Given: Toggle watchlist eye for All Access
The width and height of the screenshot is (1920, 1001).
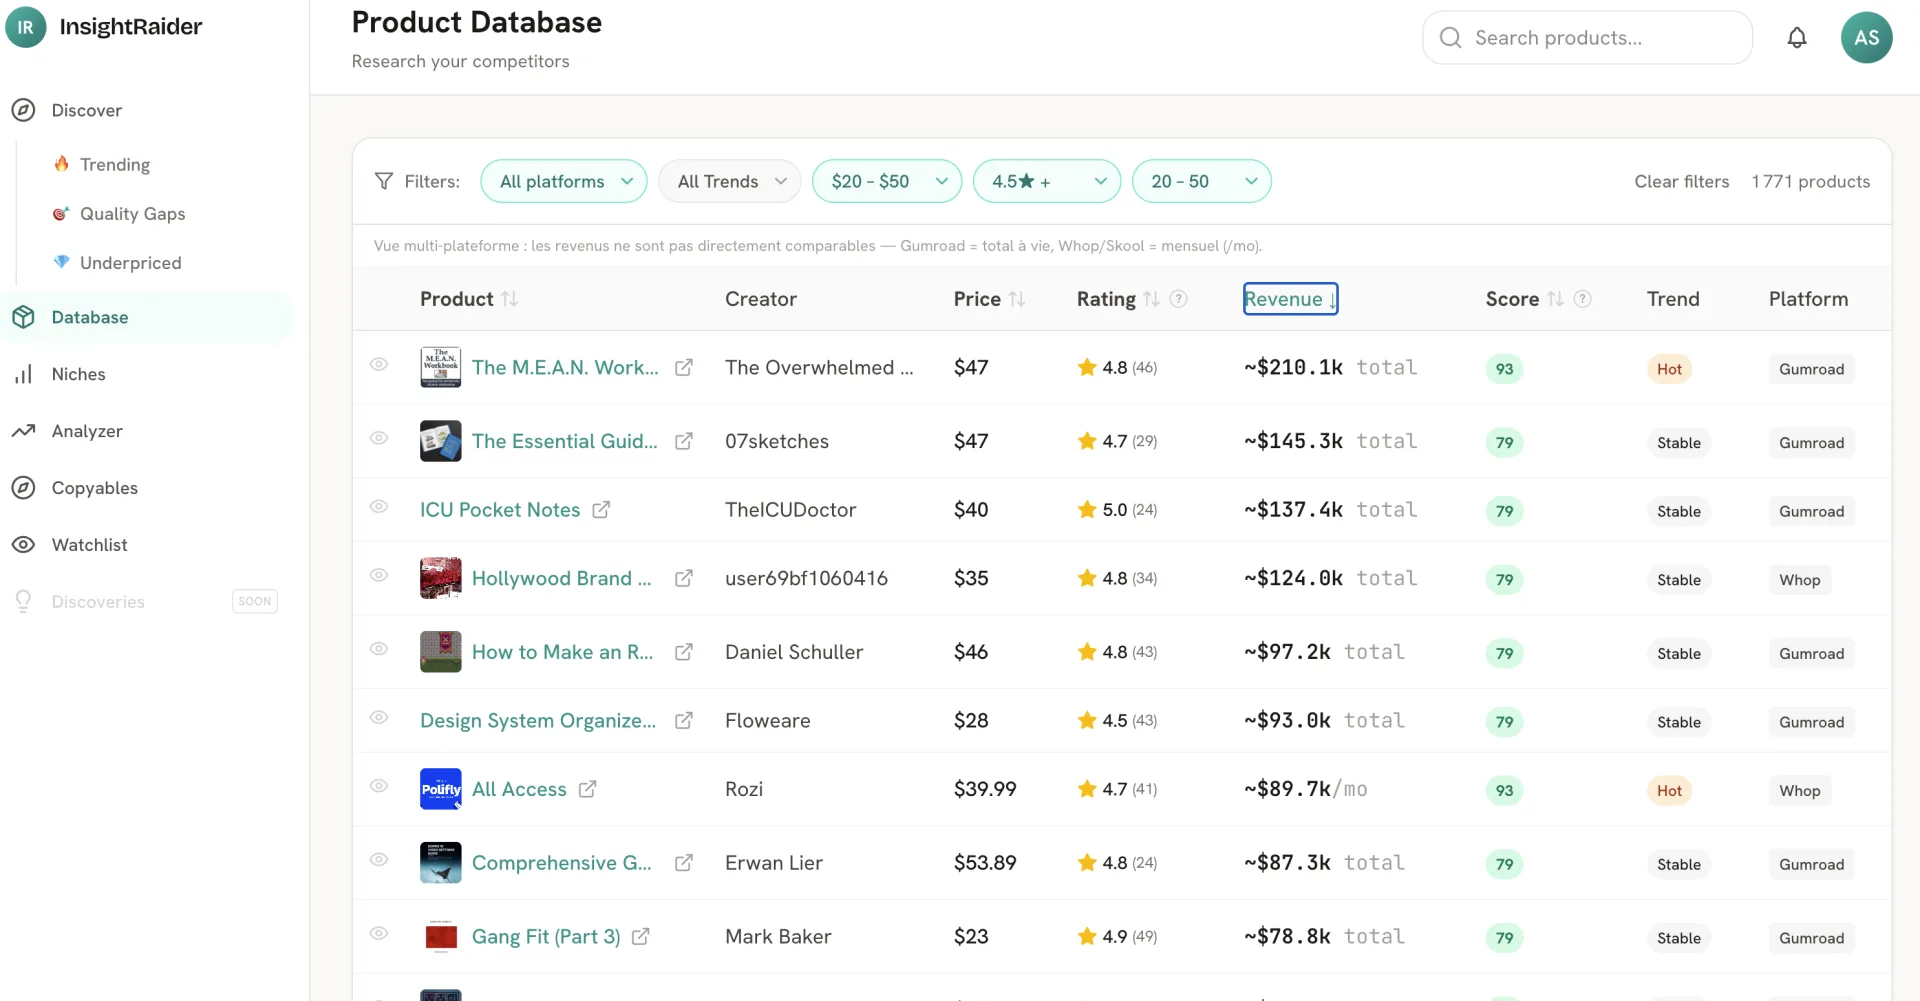Looking at the screenshot, I should [x=379, y=786].
